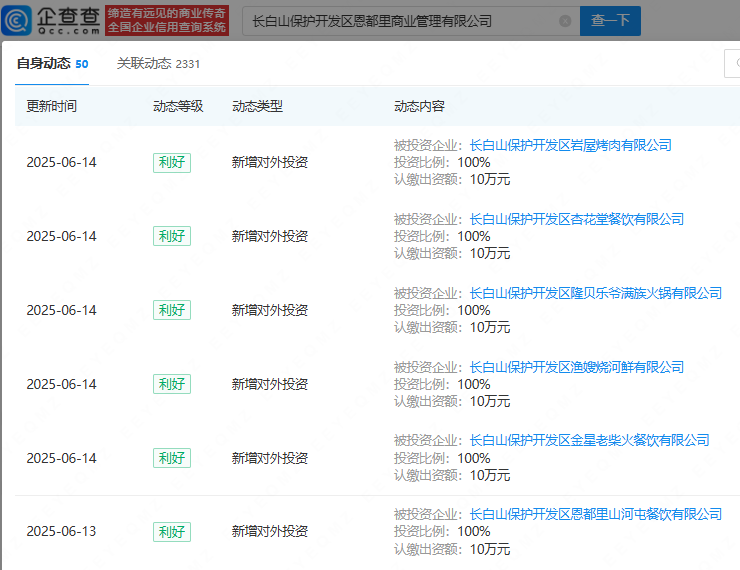Viewport: 740px width, 570px height.
Task: Click the 利好 tag in the 岩屋烤肉 row
Action: click(x=172, y=162)
